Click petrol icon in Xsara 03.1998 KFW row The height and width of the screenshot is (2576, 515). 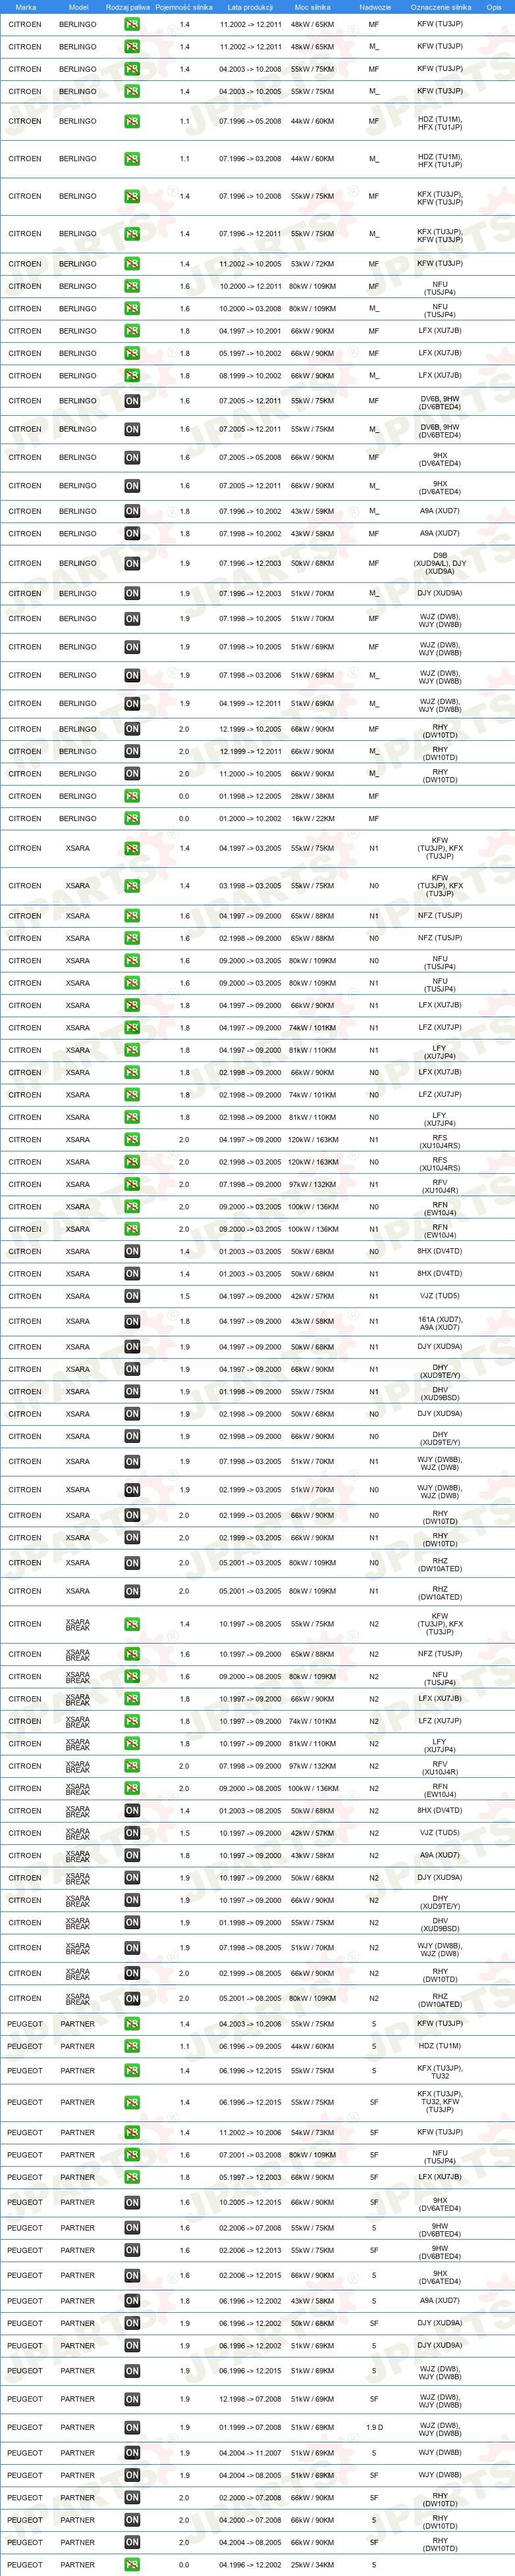(132, 886)
